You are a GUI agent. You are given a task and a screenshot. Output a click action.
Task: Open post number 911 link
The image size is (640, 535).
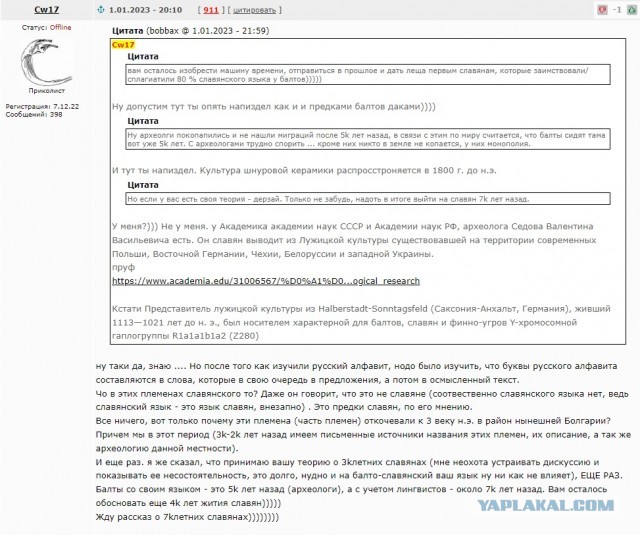click(x=211, y=10)
